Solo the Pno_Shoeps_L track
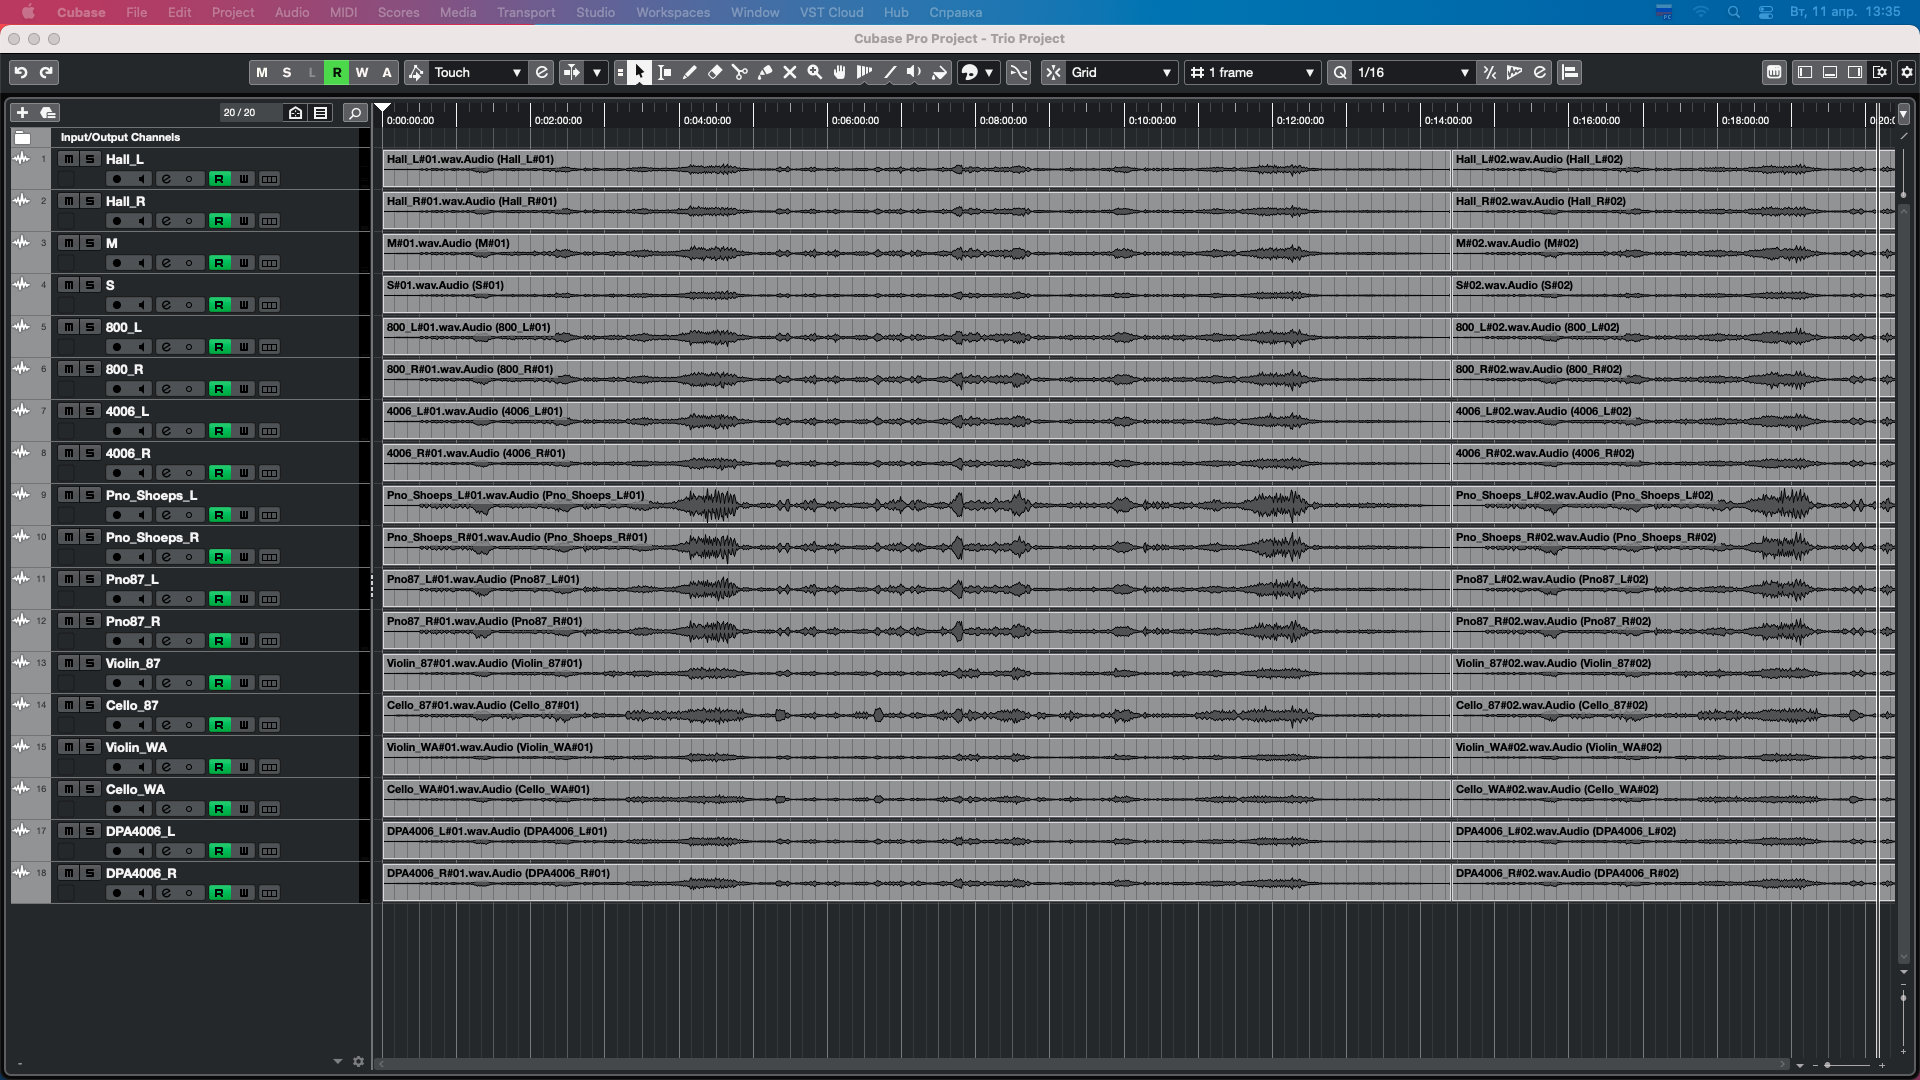 [x=90, y=495]
